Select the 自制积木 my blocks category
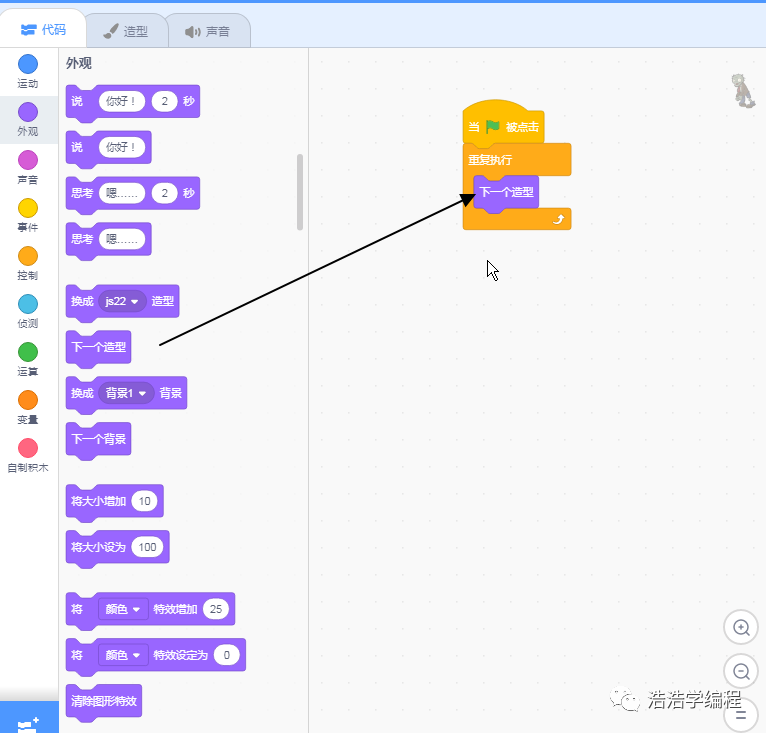 (28, 454)
